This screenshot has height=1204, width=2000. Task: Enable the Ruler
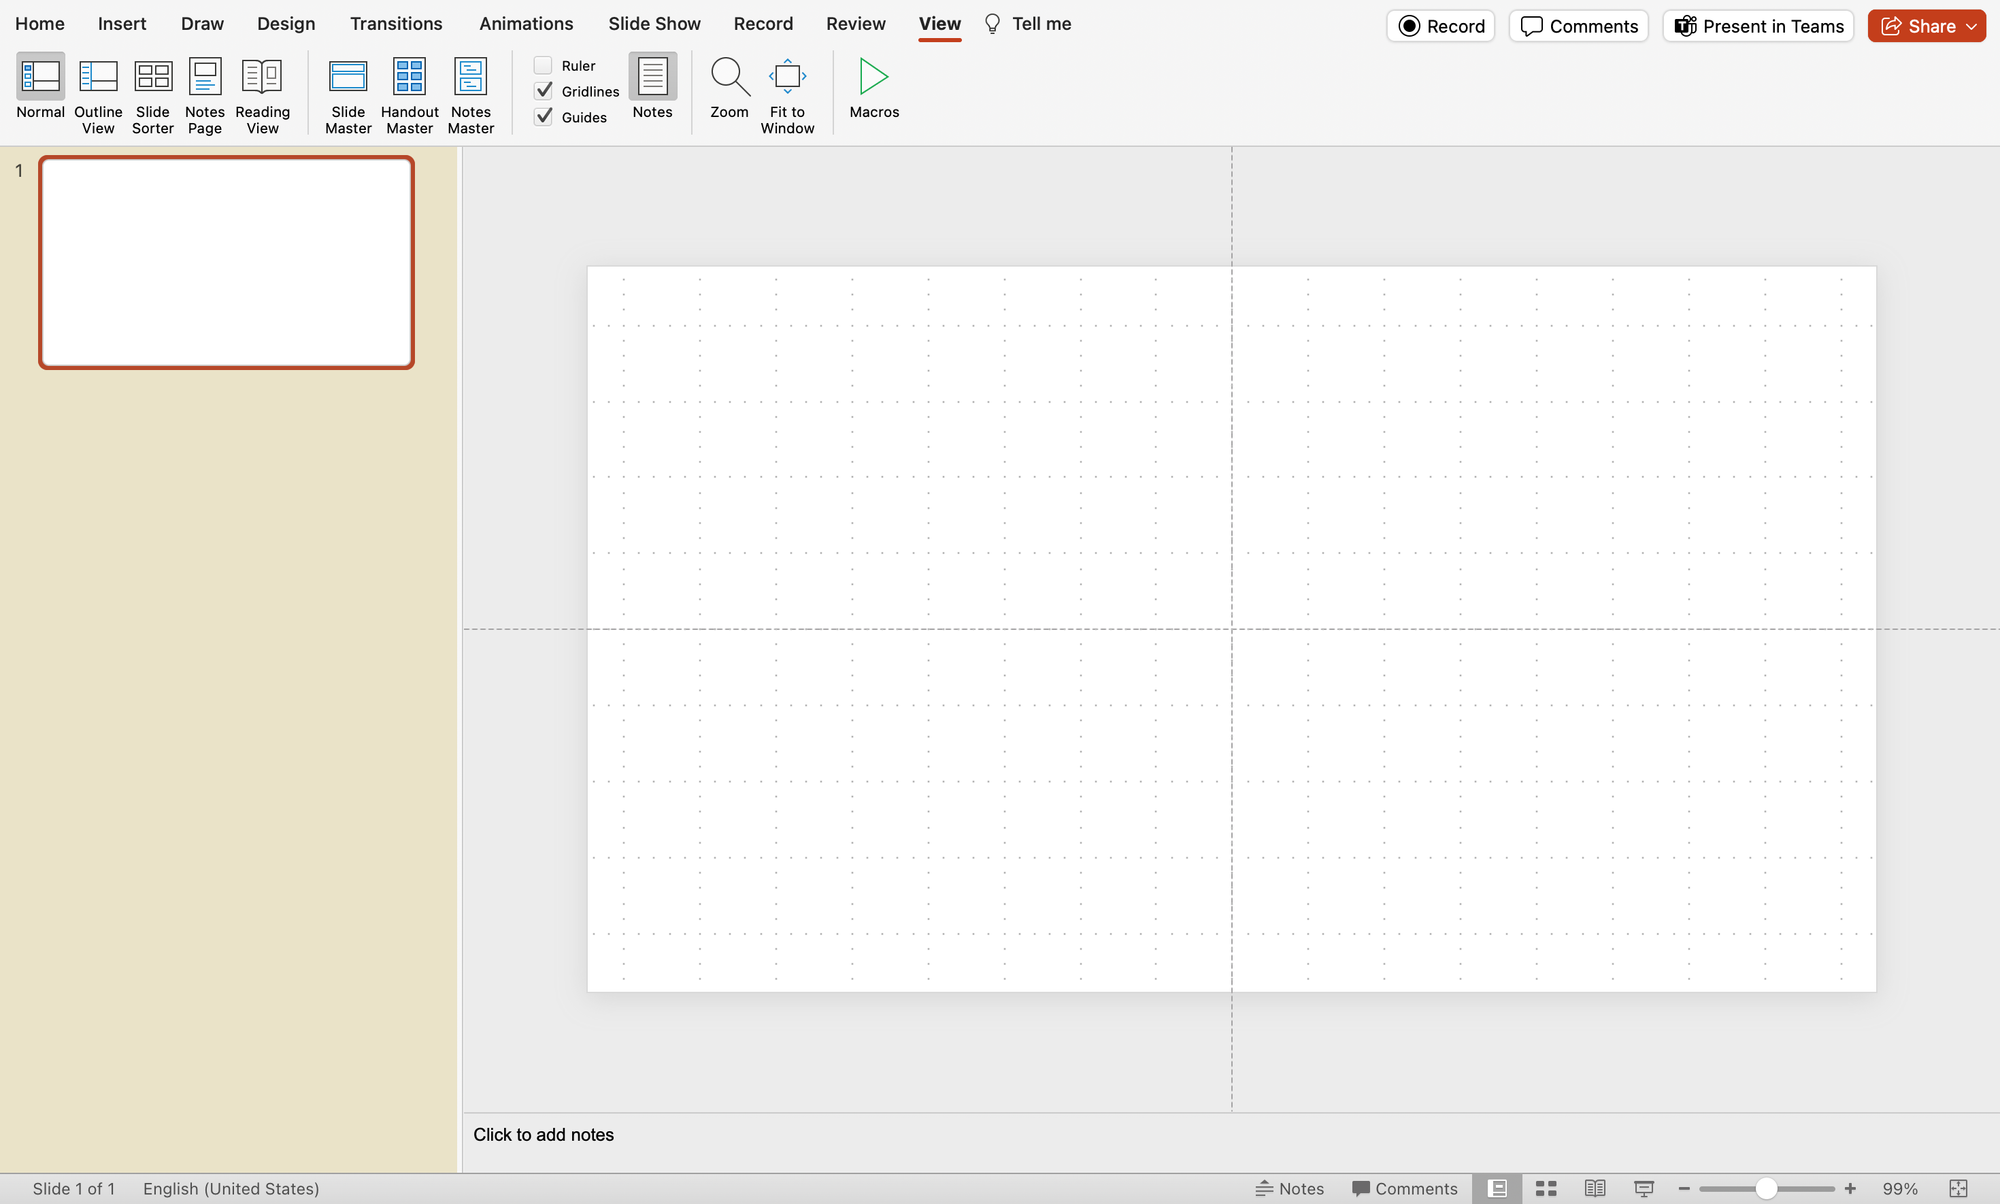[x=543, y=64]
